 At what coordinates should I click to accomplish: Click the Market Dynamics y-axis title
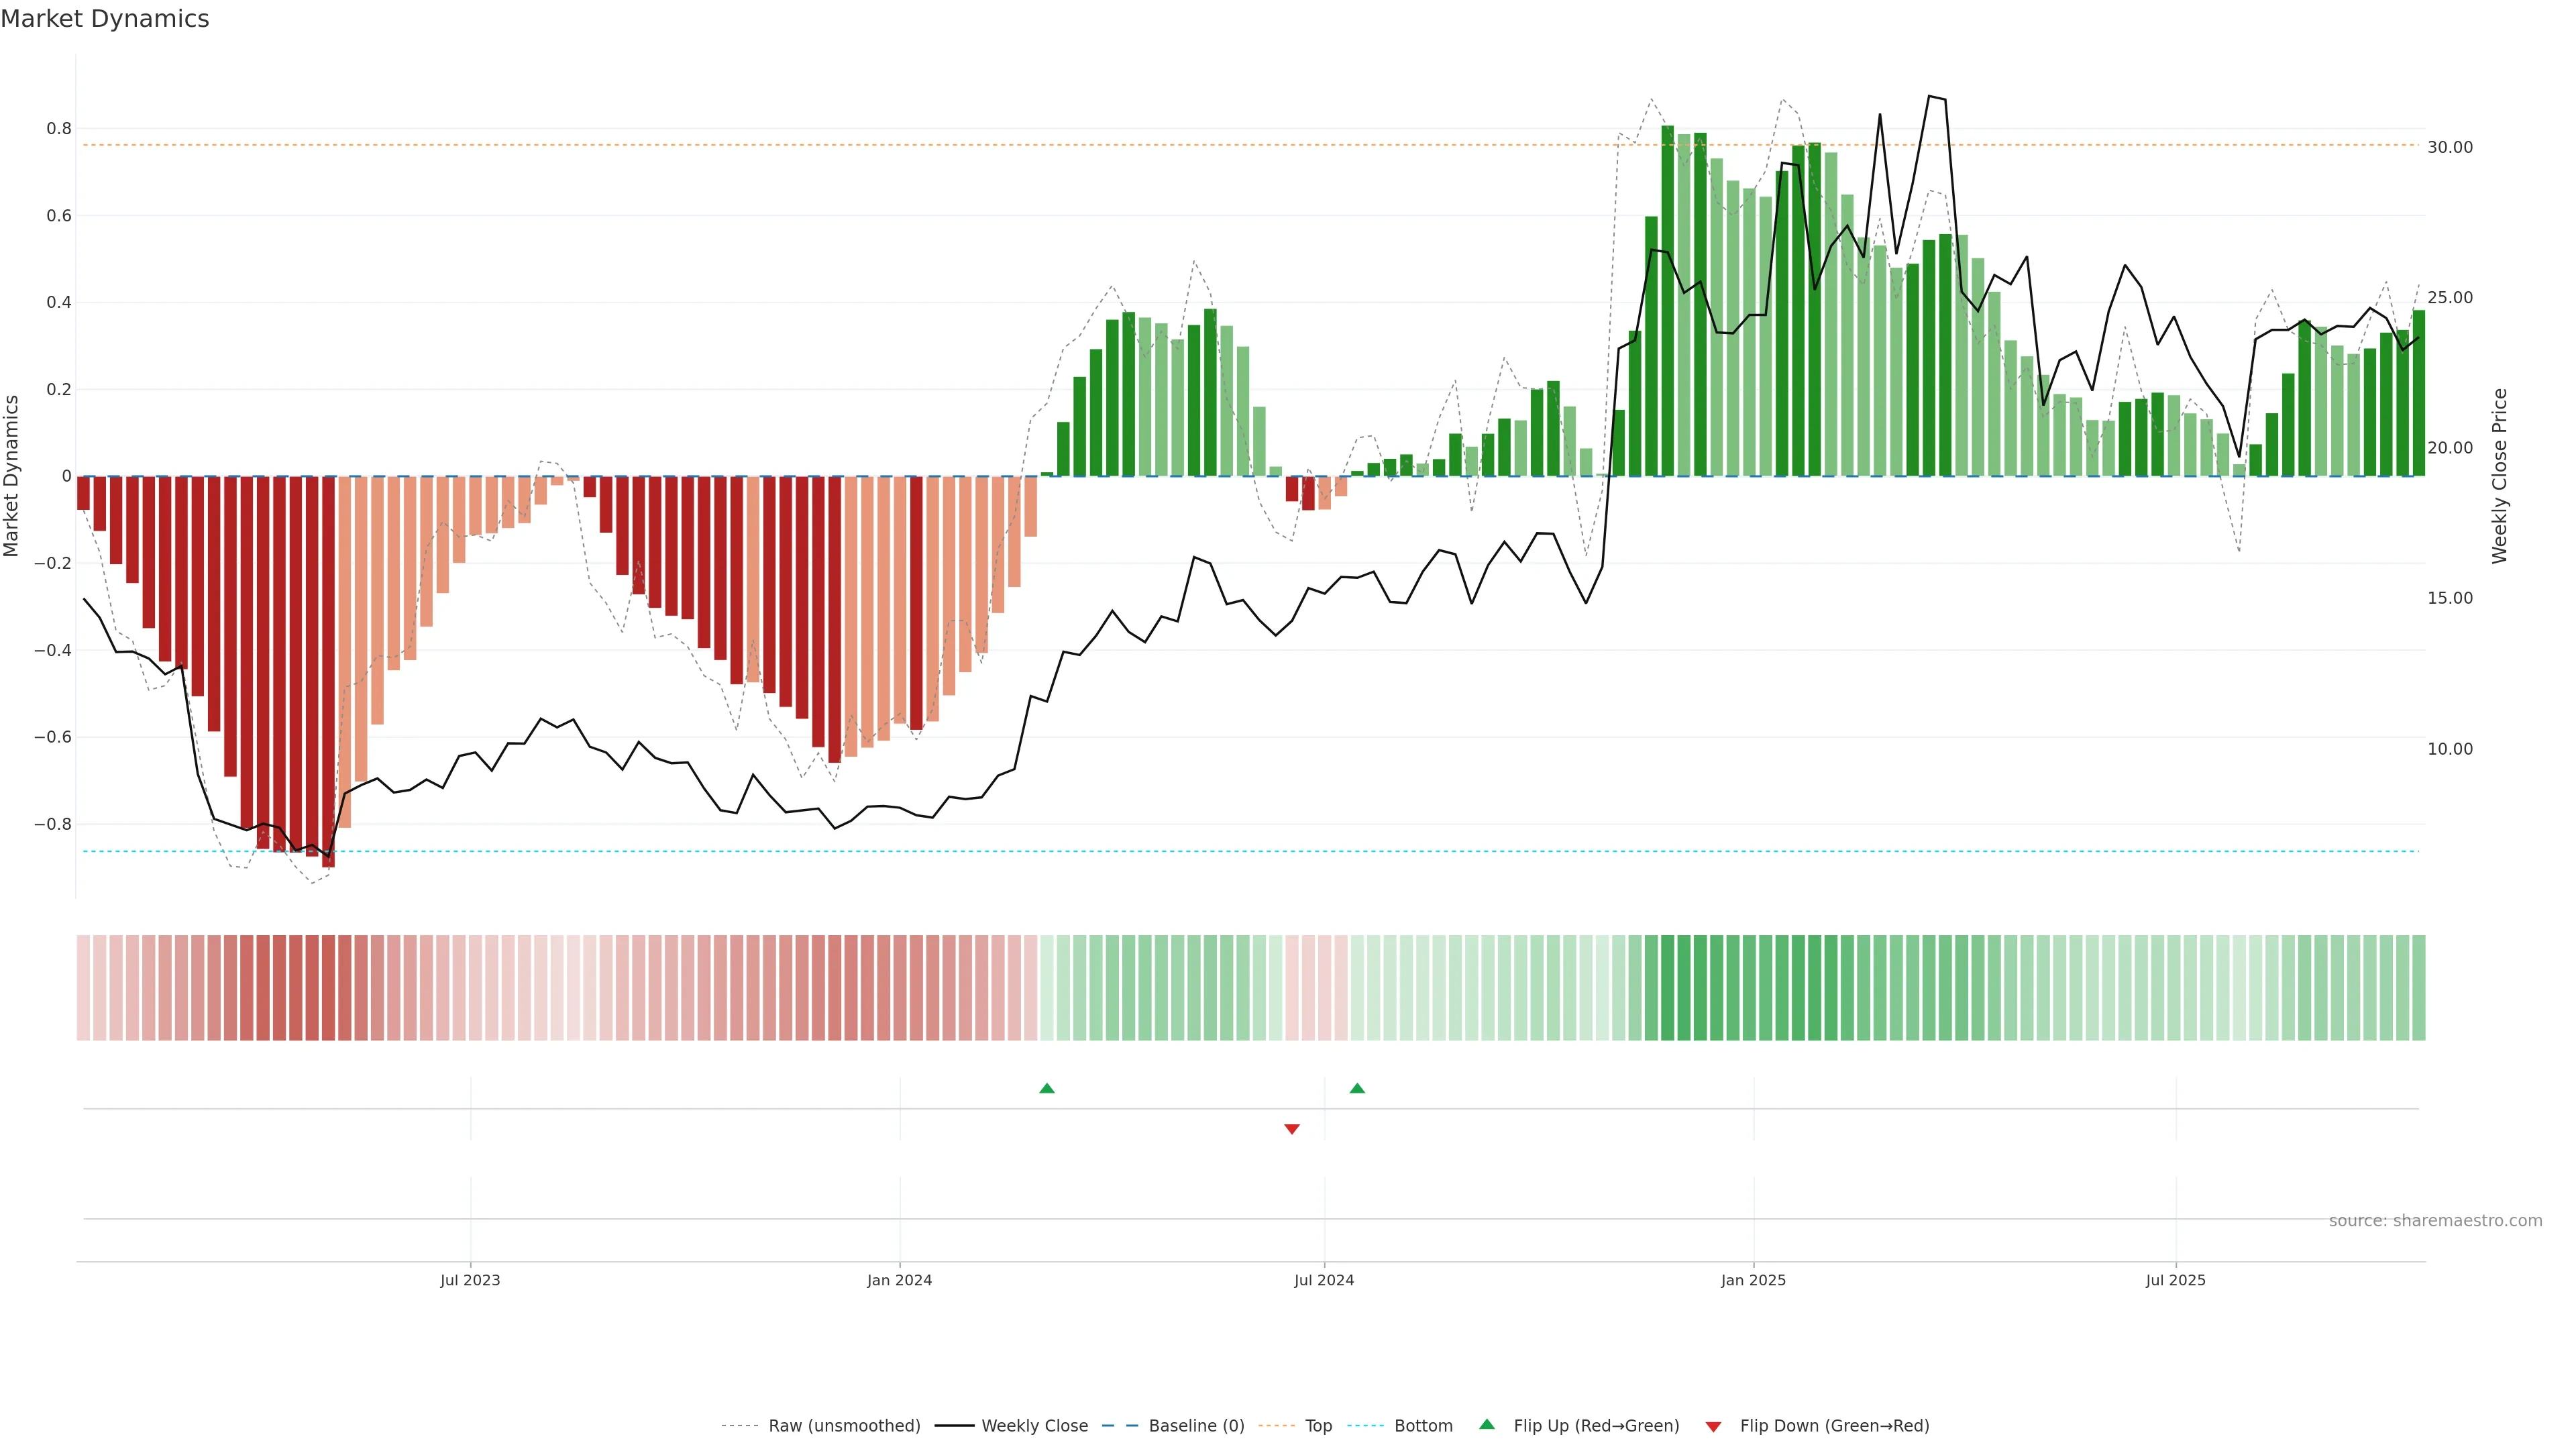tap(12, 476)
